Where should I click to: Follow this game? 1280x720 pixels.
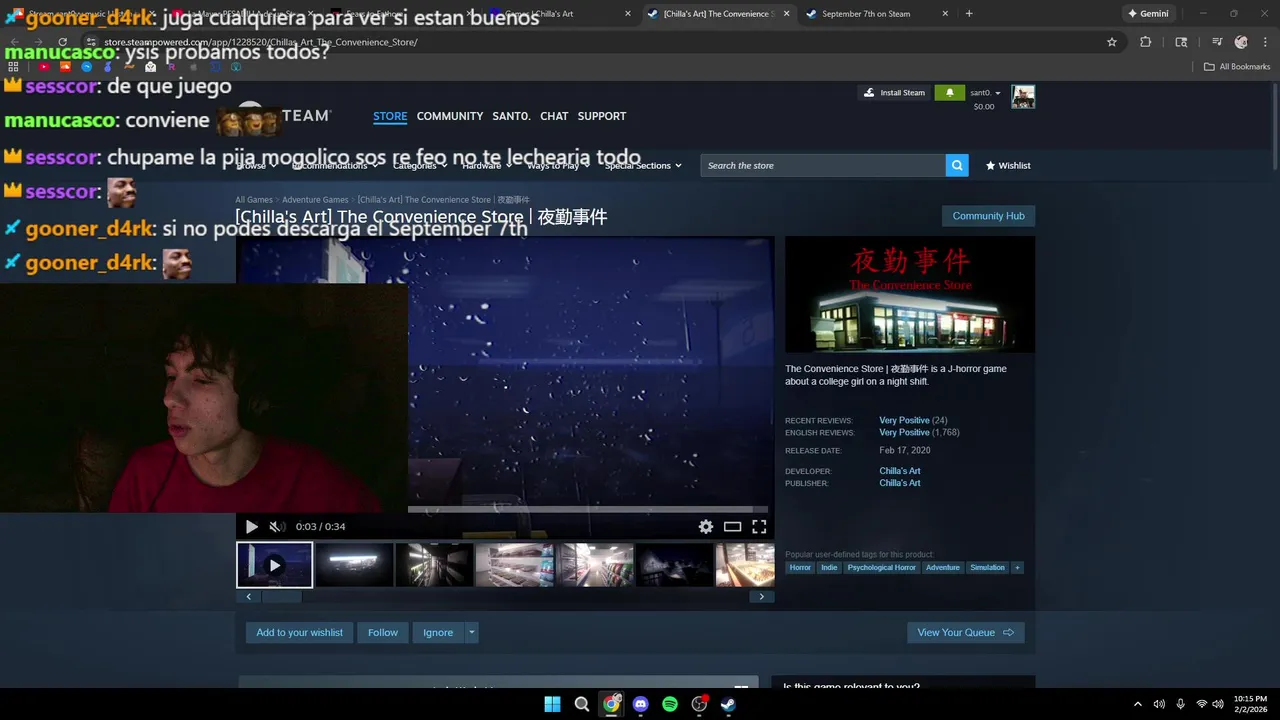[383, 632]
